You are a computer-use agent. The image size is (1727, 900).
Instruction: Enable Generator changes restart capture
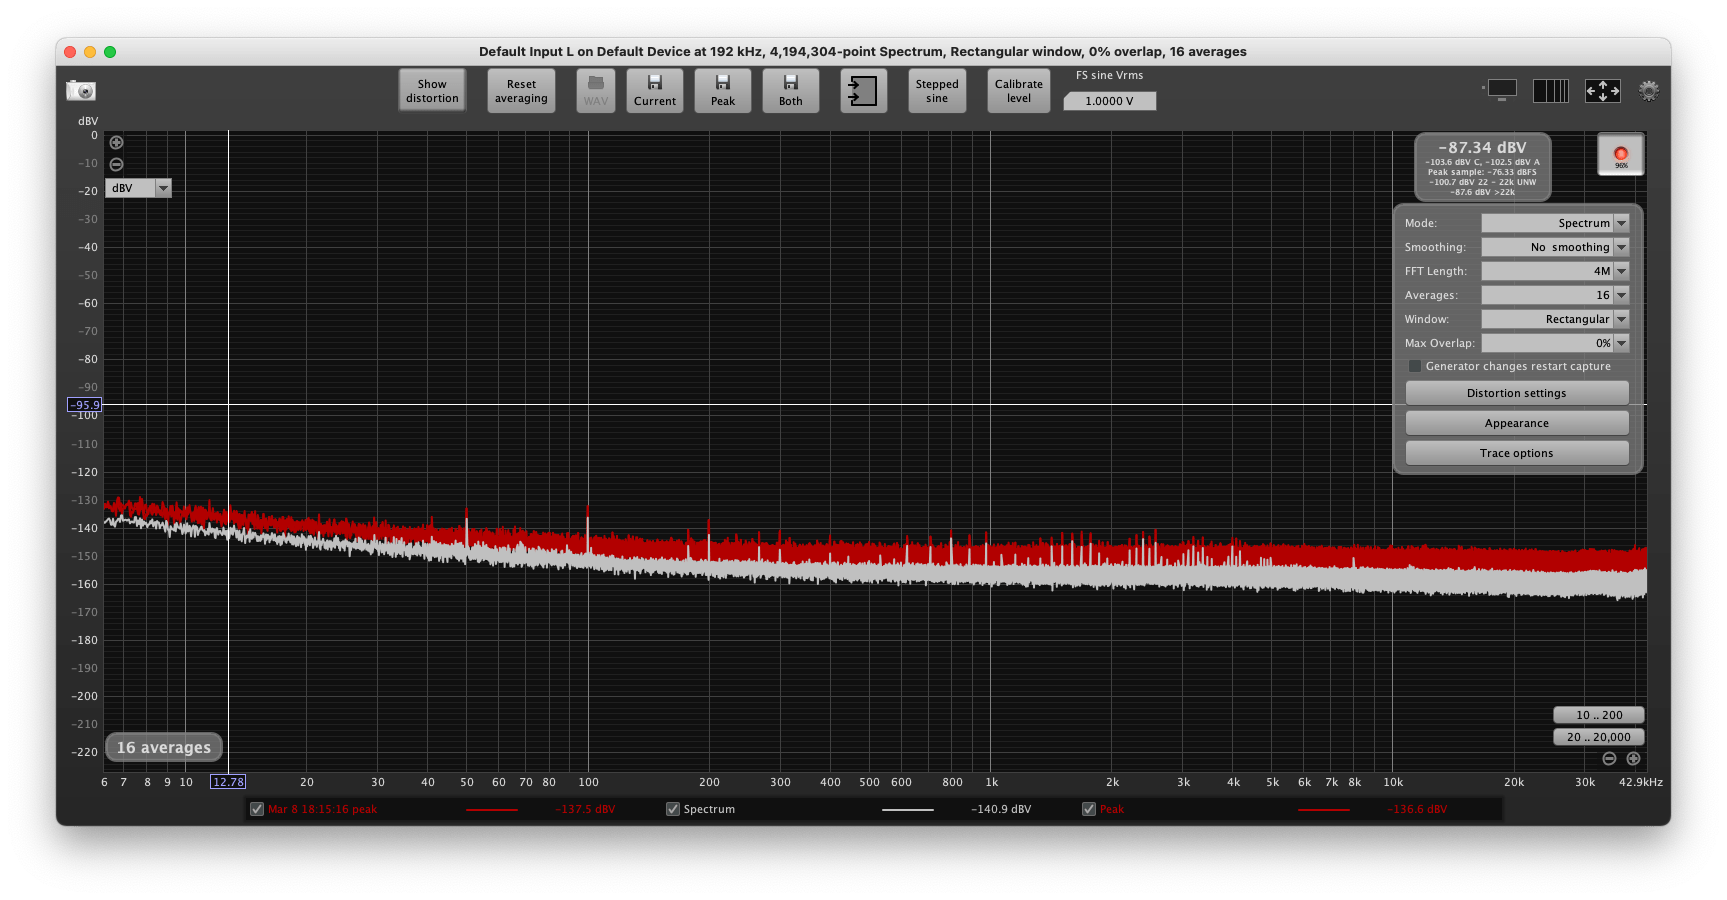(x=1415, y=366)
